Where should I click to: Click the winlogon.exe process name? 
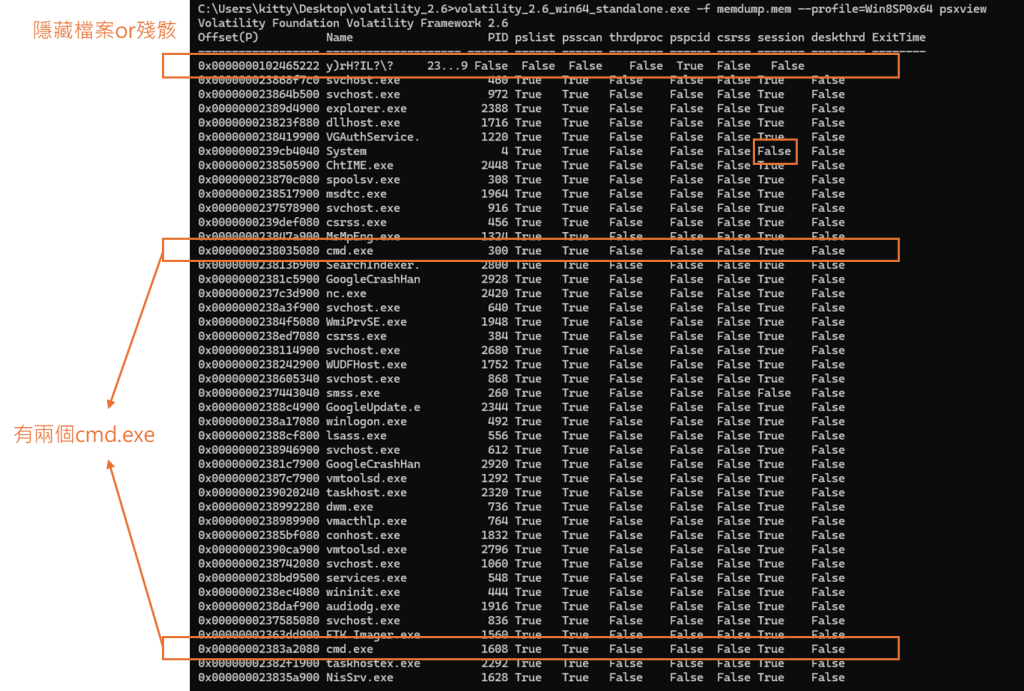point(366,422)
